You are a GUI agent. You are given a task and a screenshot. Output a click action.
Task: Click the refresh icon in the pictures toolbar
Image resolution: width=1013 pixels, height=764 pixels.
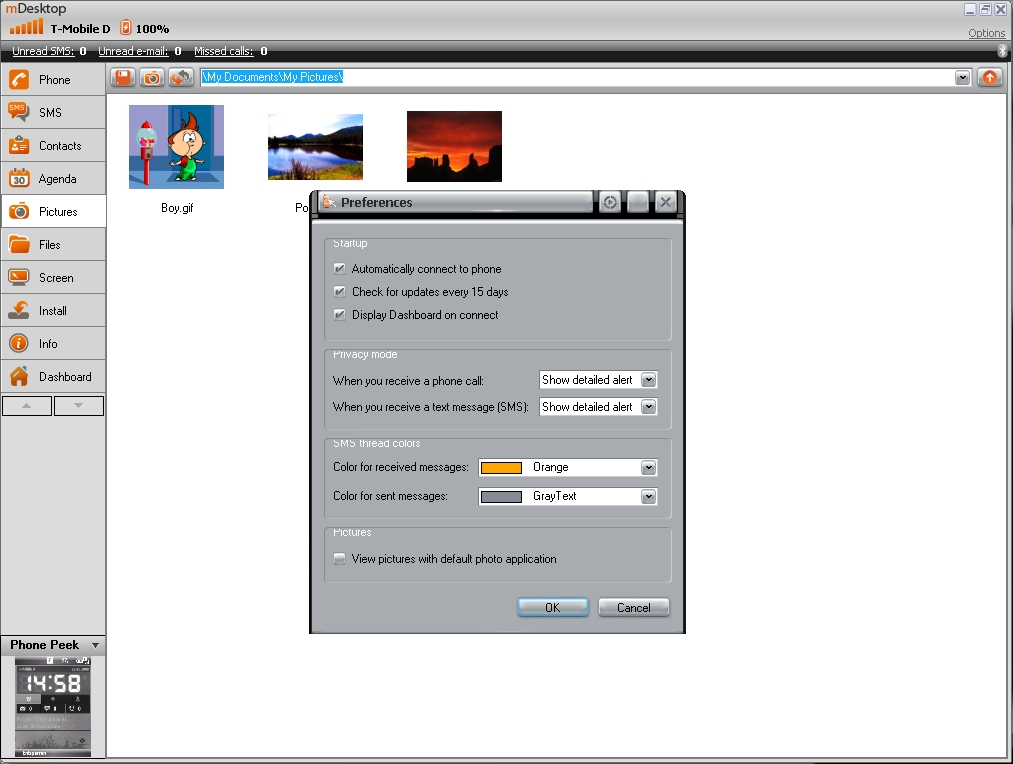[x=181, y=77]
